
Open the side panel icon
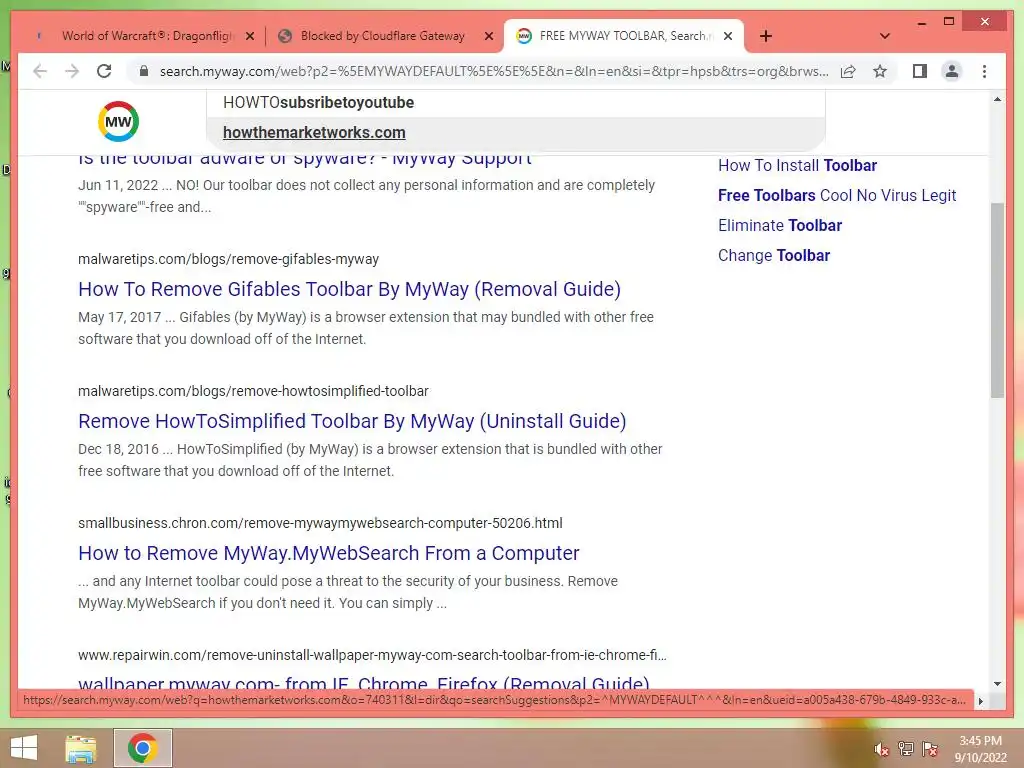(x=920, y=71)
